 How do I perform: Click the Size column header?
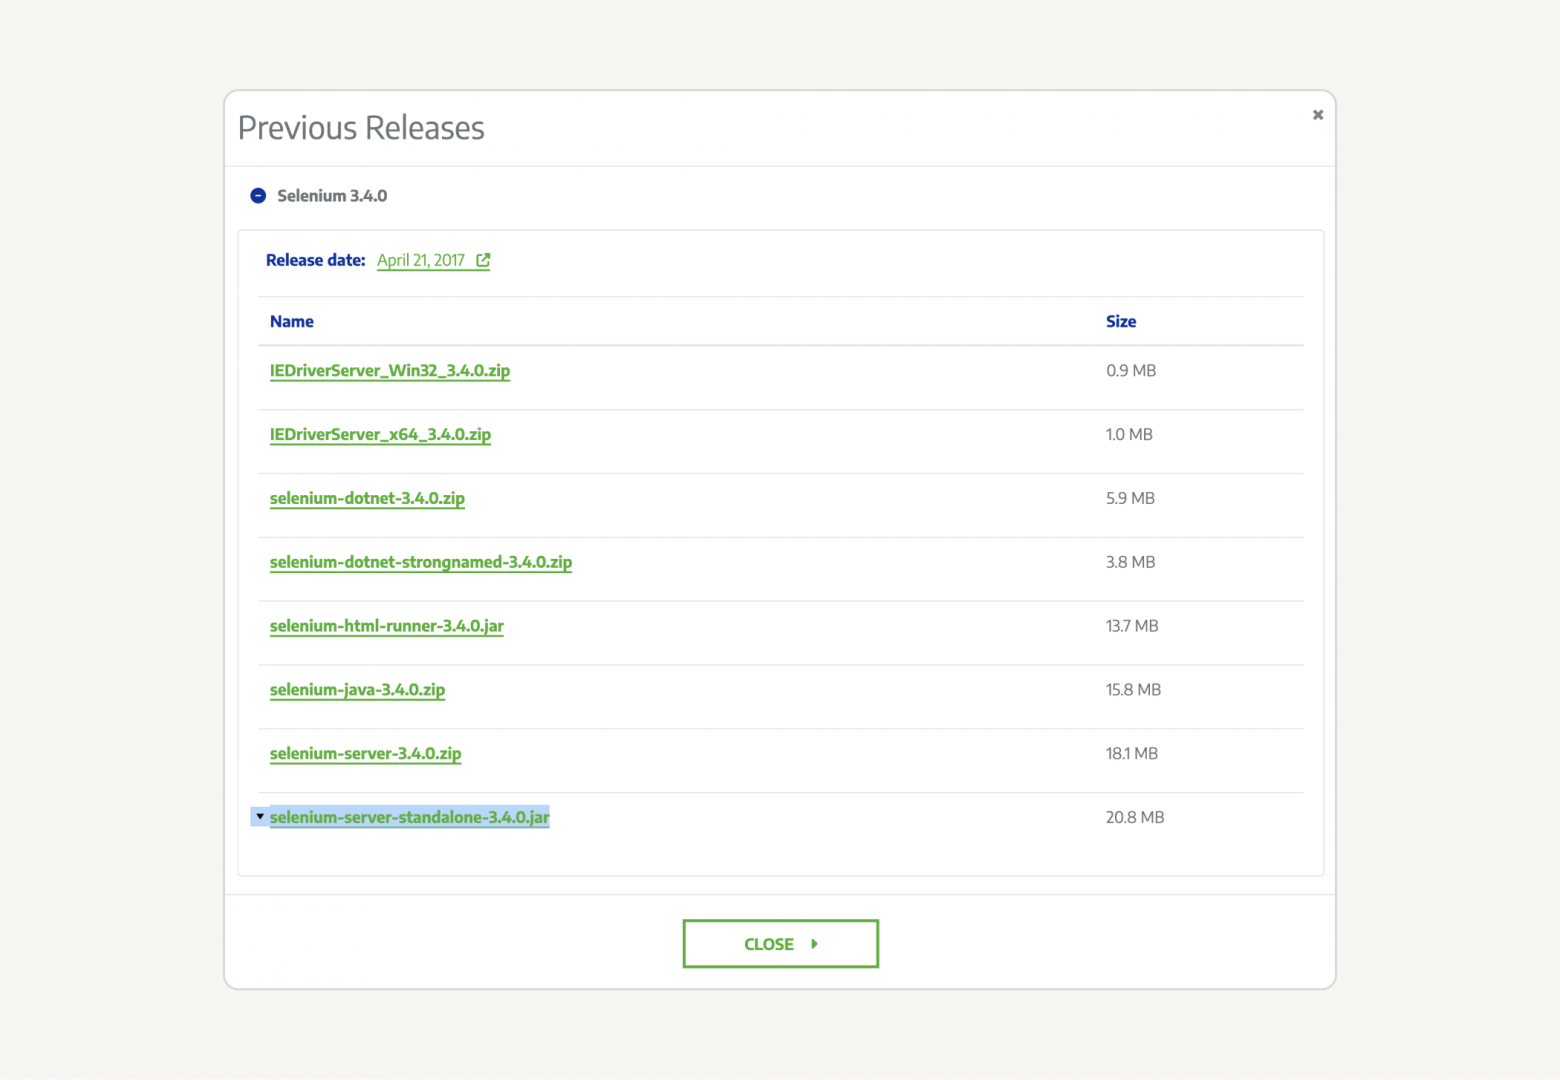[1121, 322]
